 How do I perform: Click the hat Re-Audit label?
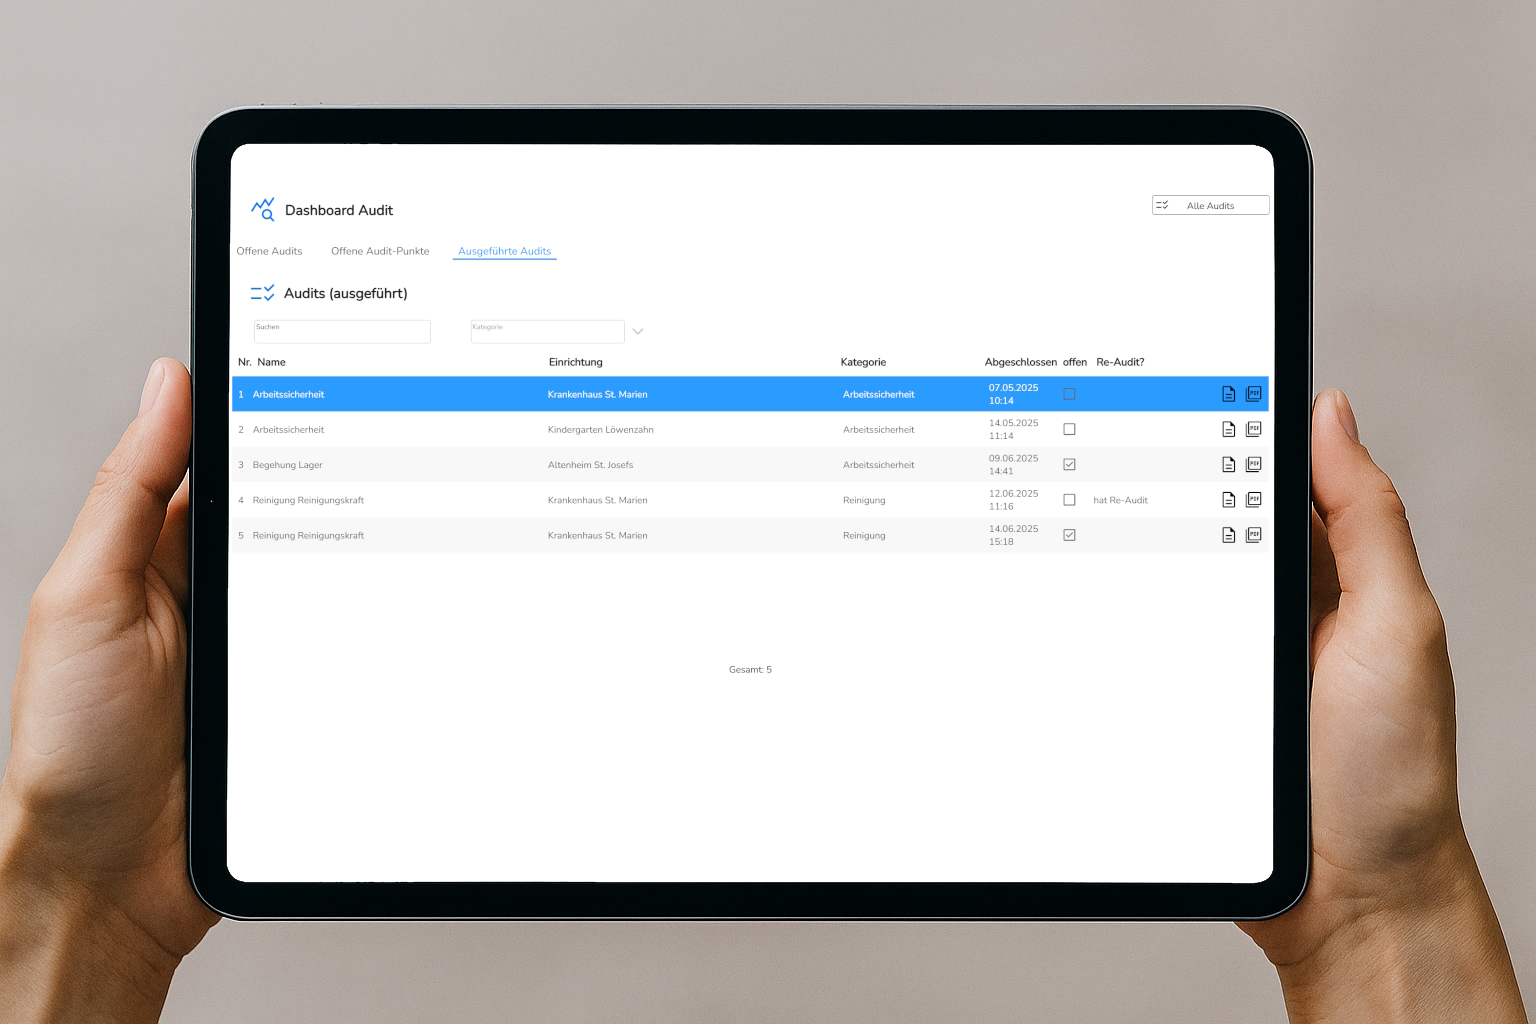click(x=1120, y=500)
